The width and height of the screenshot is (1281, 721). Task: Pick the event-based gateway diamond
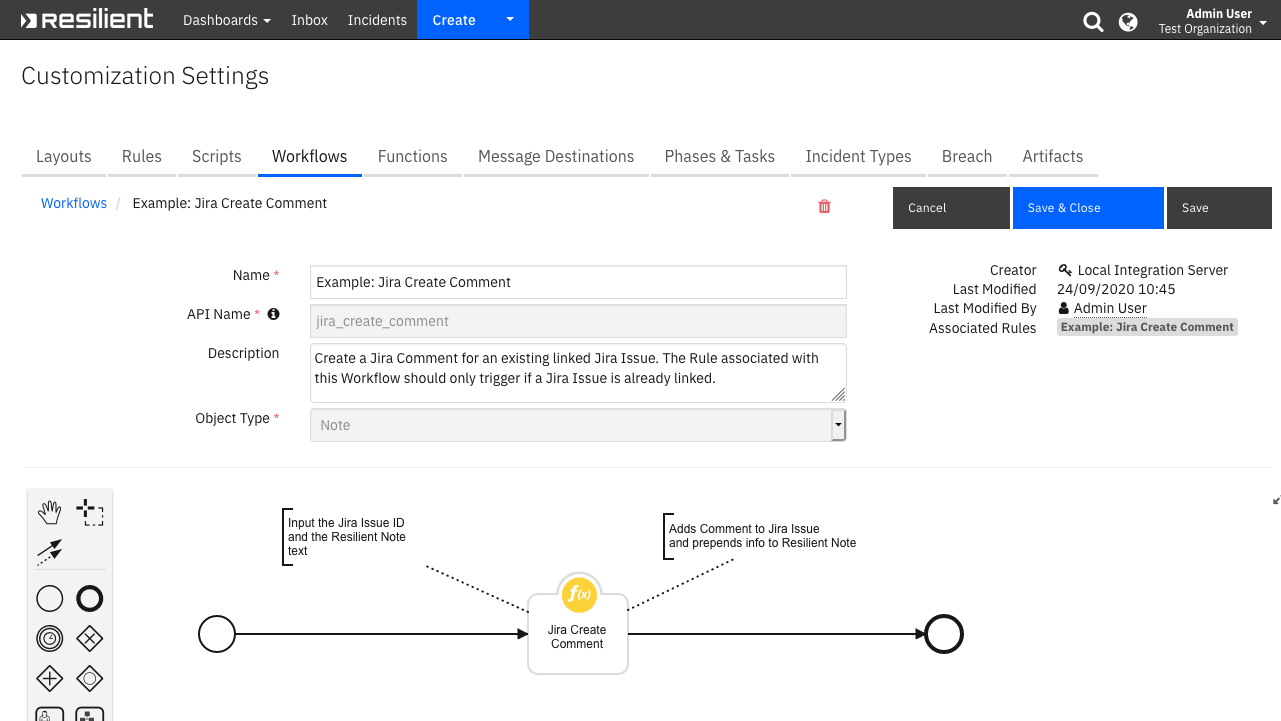click(90, 679)
